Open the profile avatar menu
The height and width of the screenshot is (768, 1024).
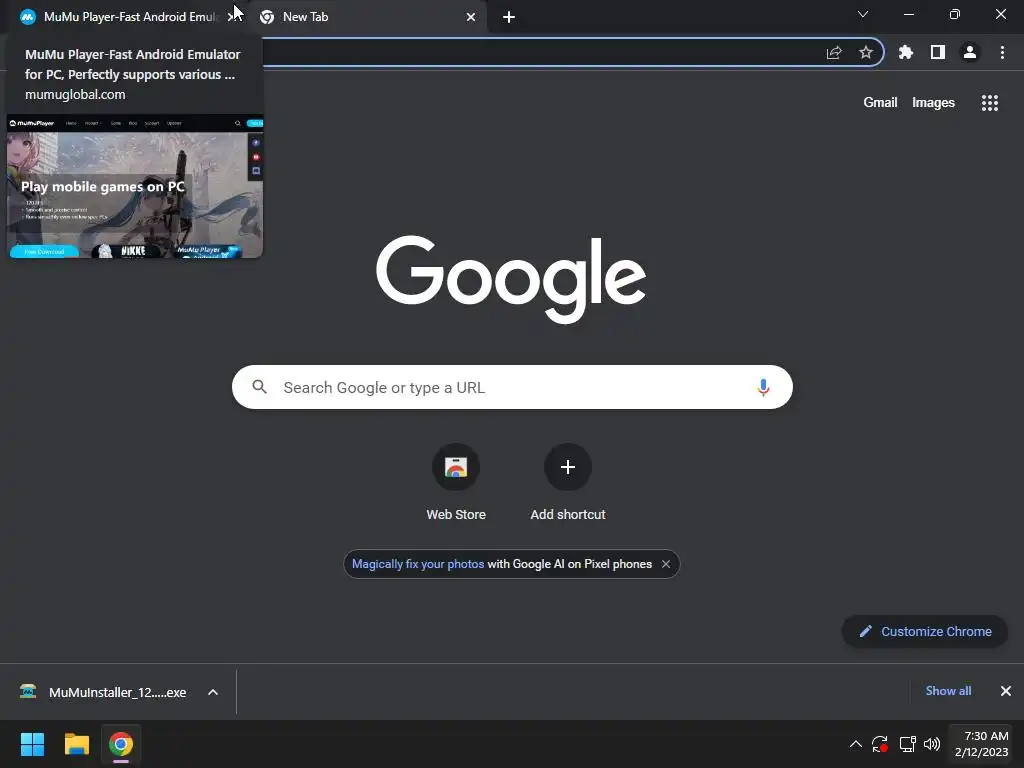970,52
